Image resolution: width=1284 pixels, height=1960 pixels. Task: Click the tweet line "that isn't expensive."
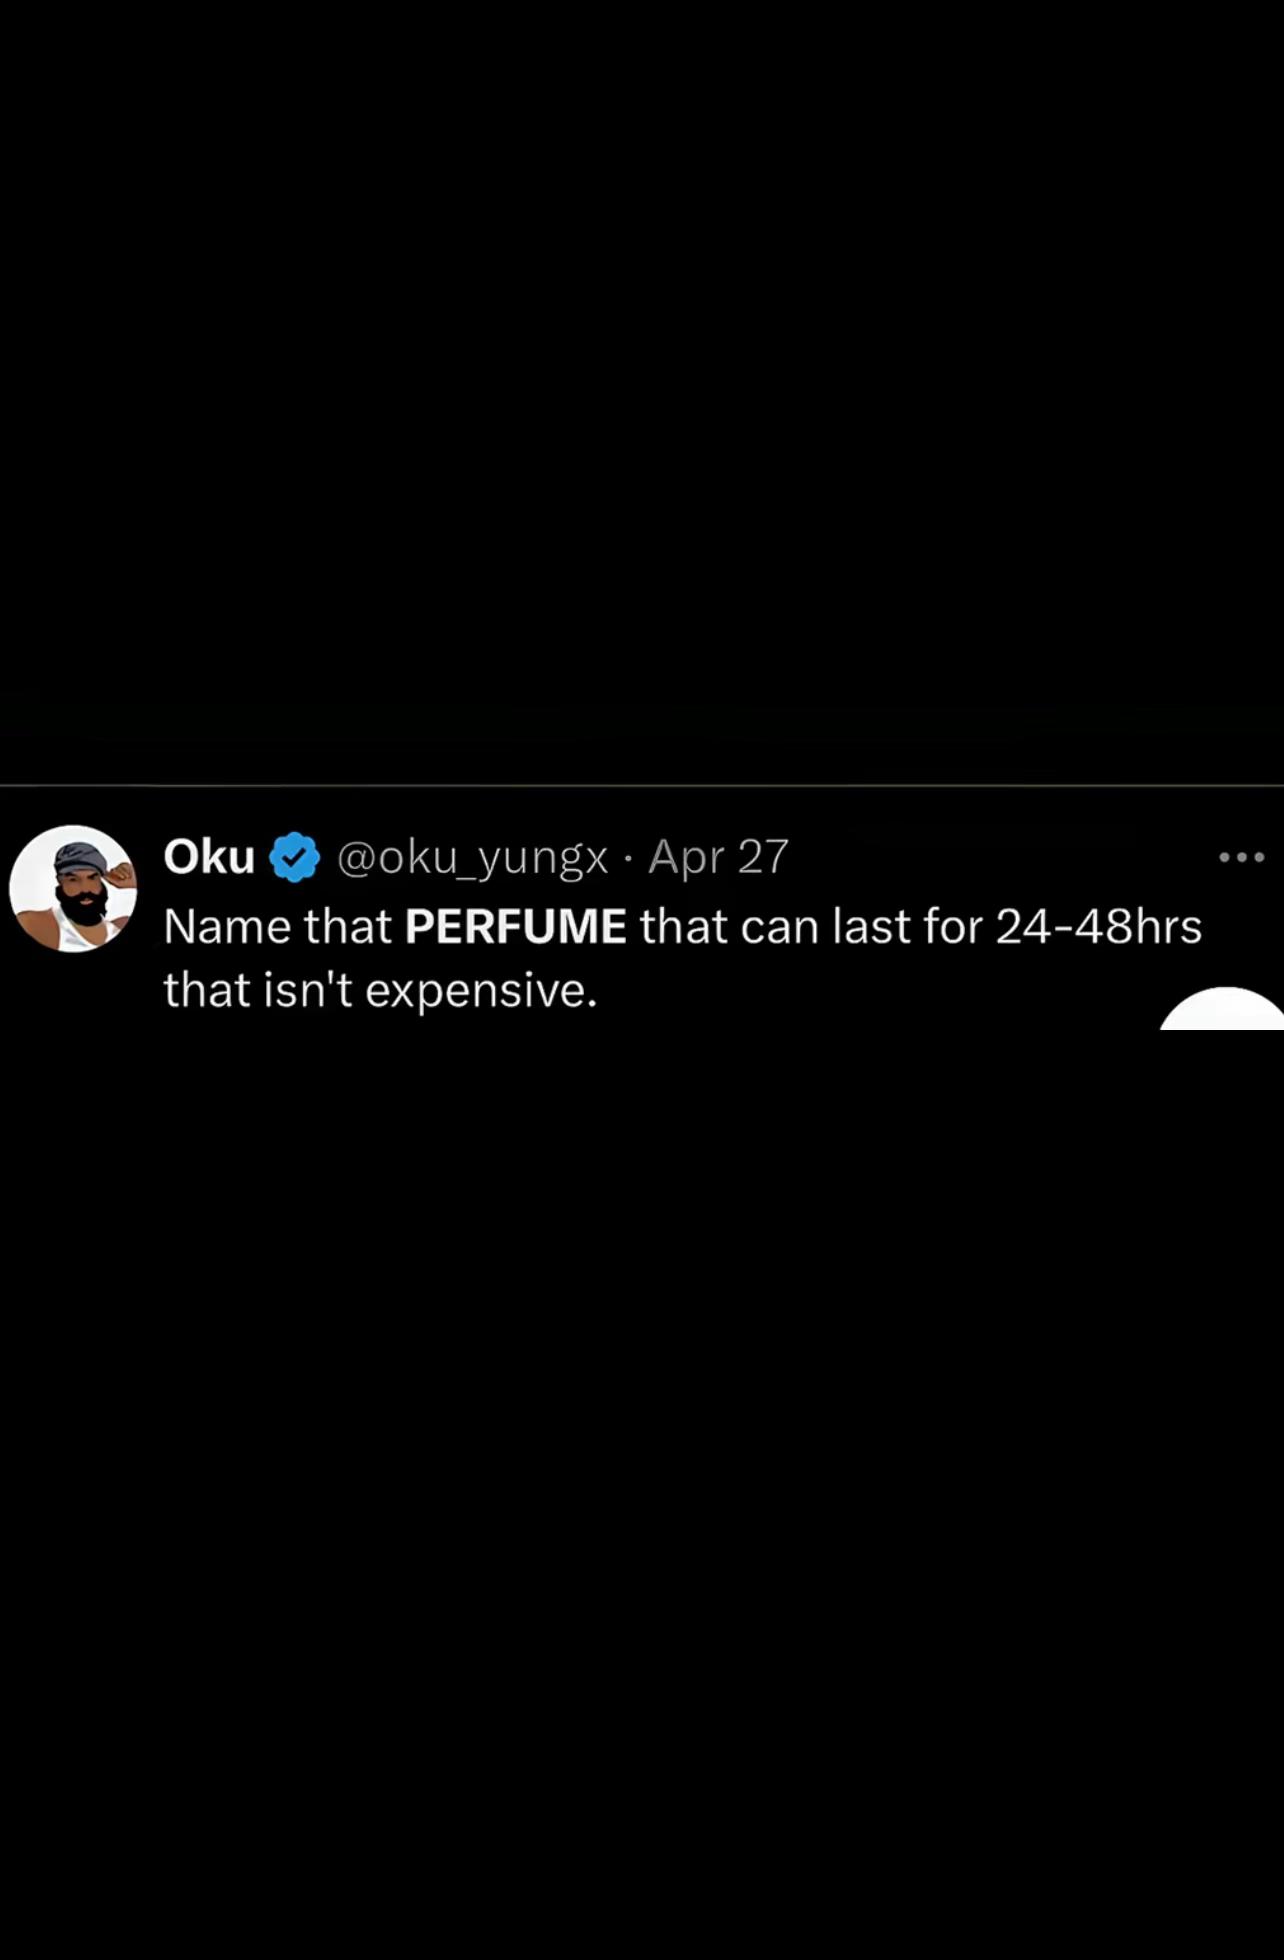click(380, 990)
